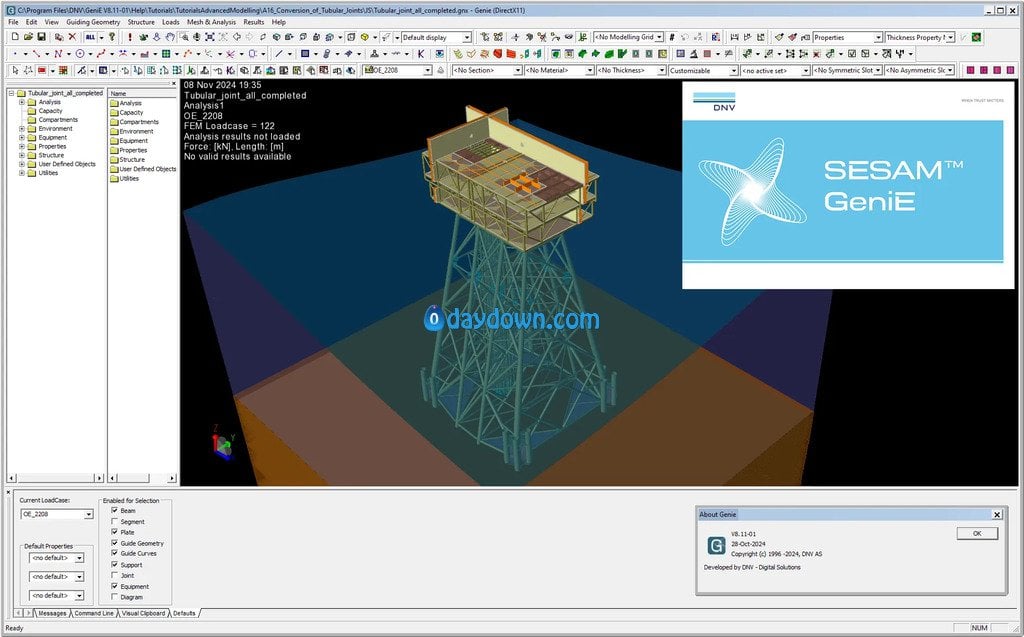Switch to the Visual Clipboard tab
The width and height of the screenshot is (1024, 637).
pyautogui.click(x=143, y=613)
